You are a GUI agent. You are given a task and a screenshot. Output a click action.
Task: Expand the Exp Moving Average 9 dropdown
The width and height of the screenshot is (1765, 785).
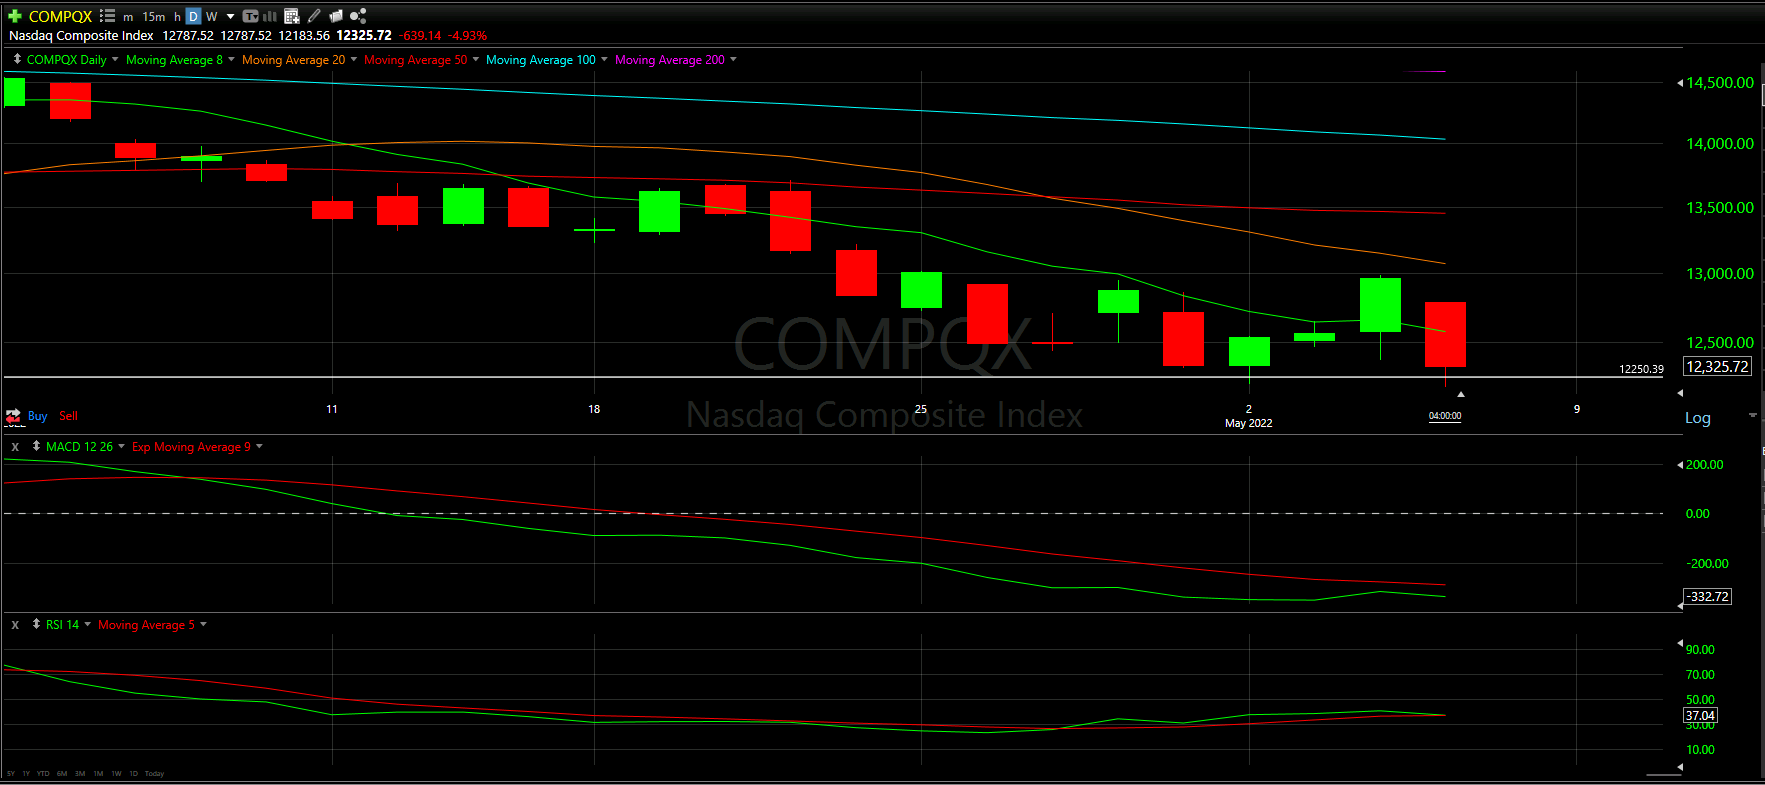[x=259, y=446]
